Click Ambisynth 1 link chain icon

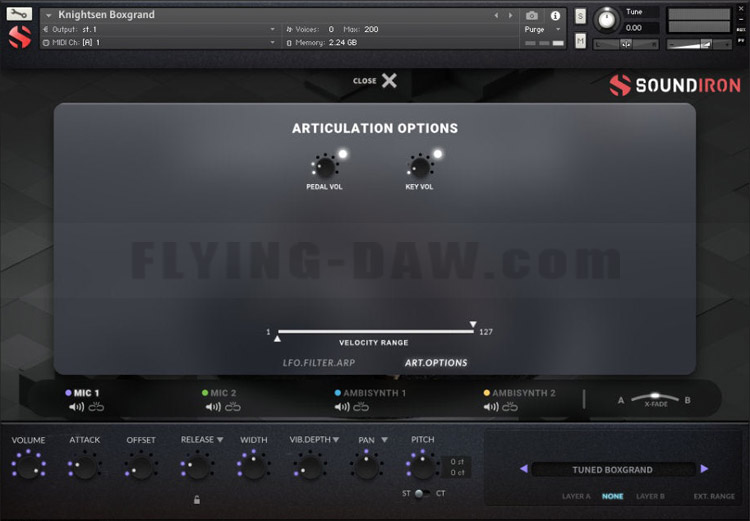(x=361, y=407)
